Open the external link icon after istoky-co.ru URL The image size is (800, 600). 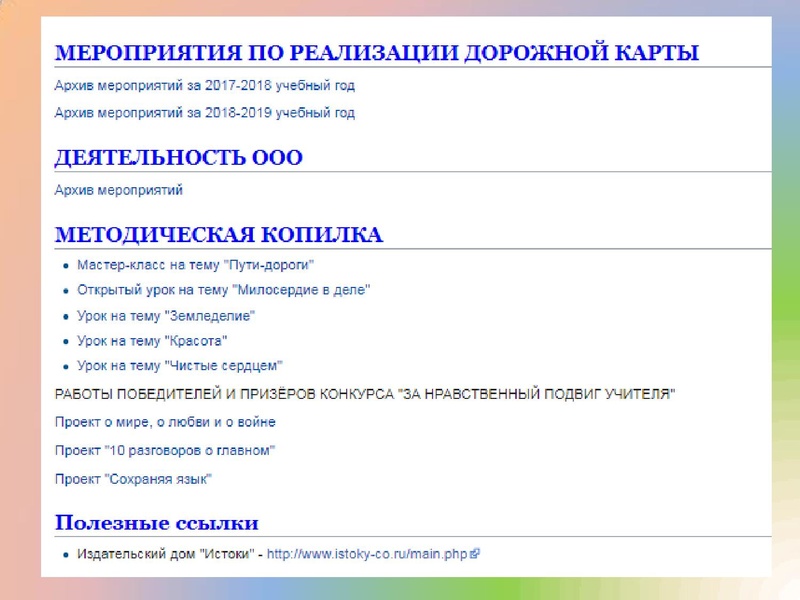pyautogui.click(x=475, y=552)
